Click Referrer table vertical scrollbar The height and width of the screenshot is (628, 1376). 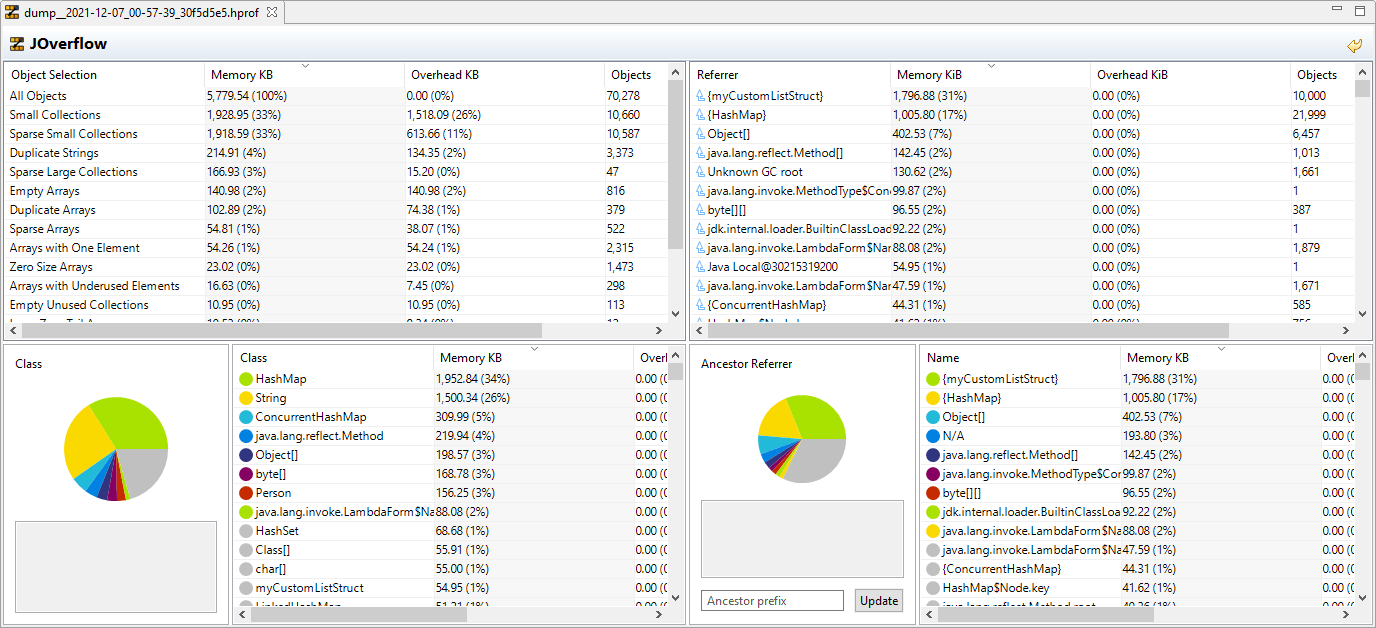tap(1362, 88)
